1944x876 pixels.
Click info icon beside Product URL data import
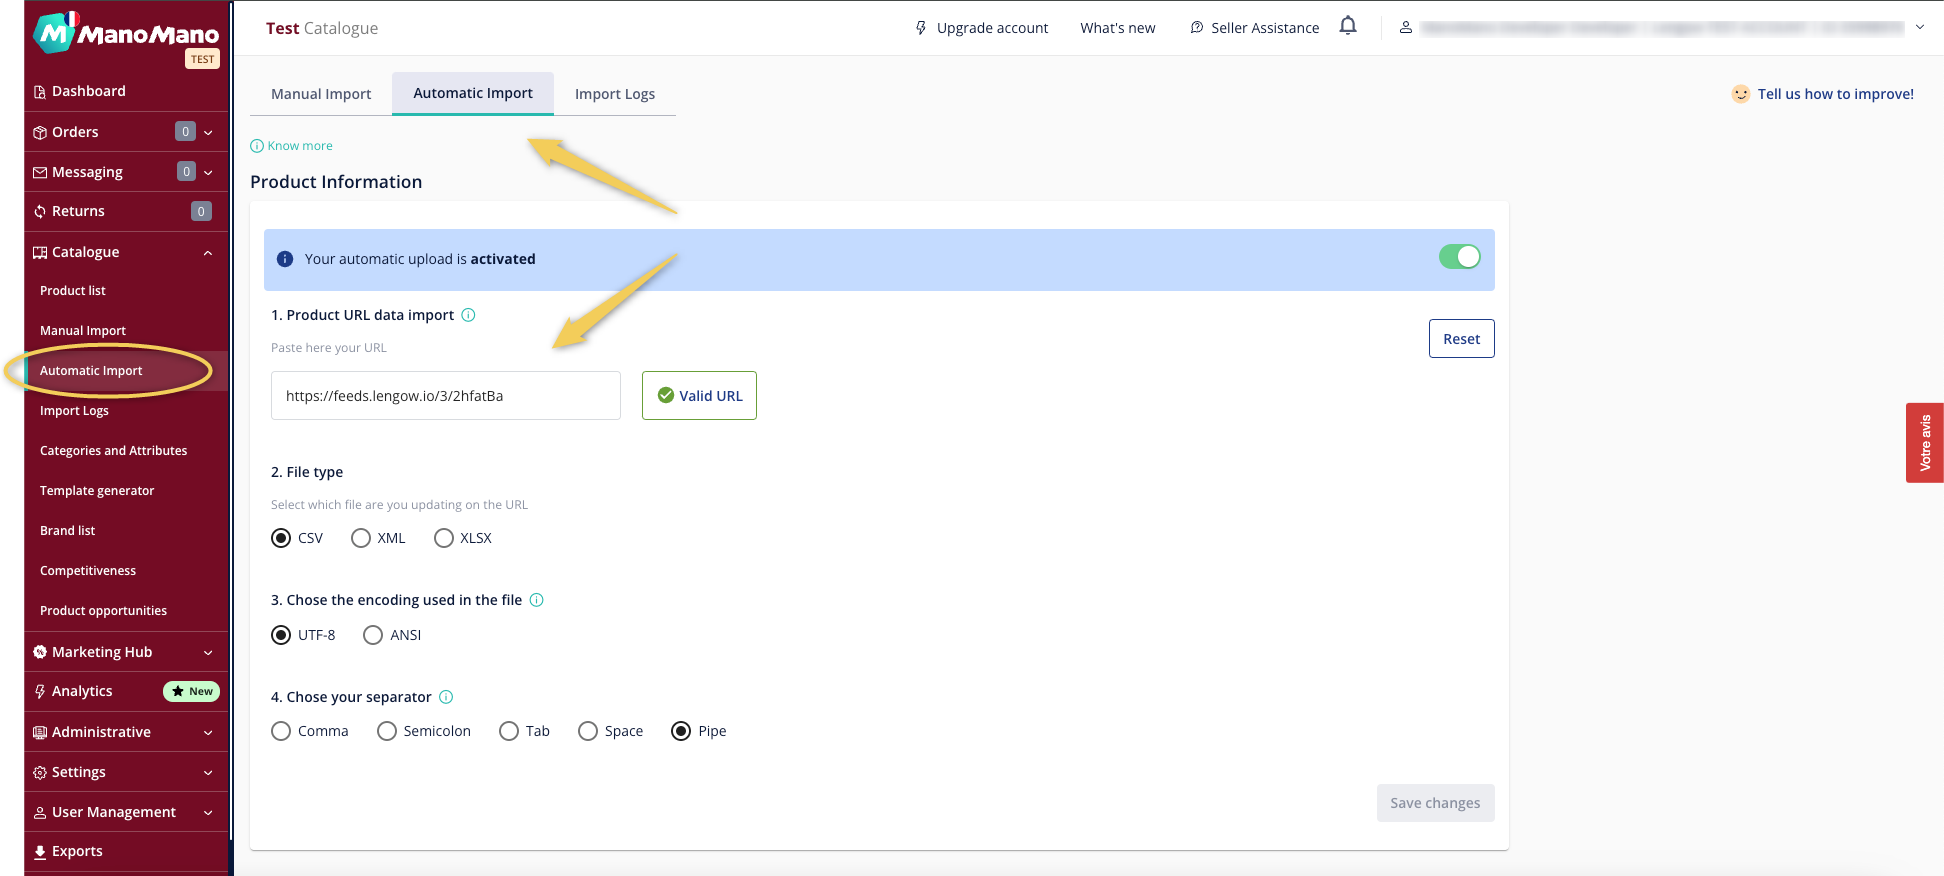pos(468,315)
